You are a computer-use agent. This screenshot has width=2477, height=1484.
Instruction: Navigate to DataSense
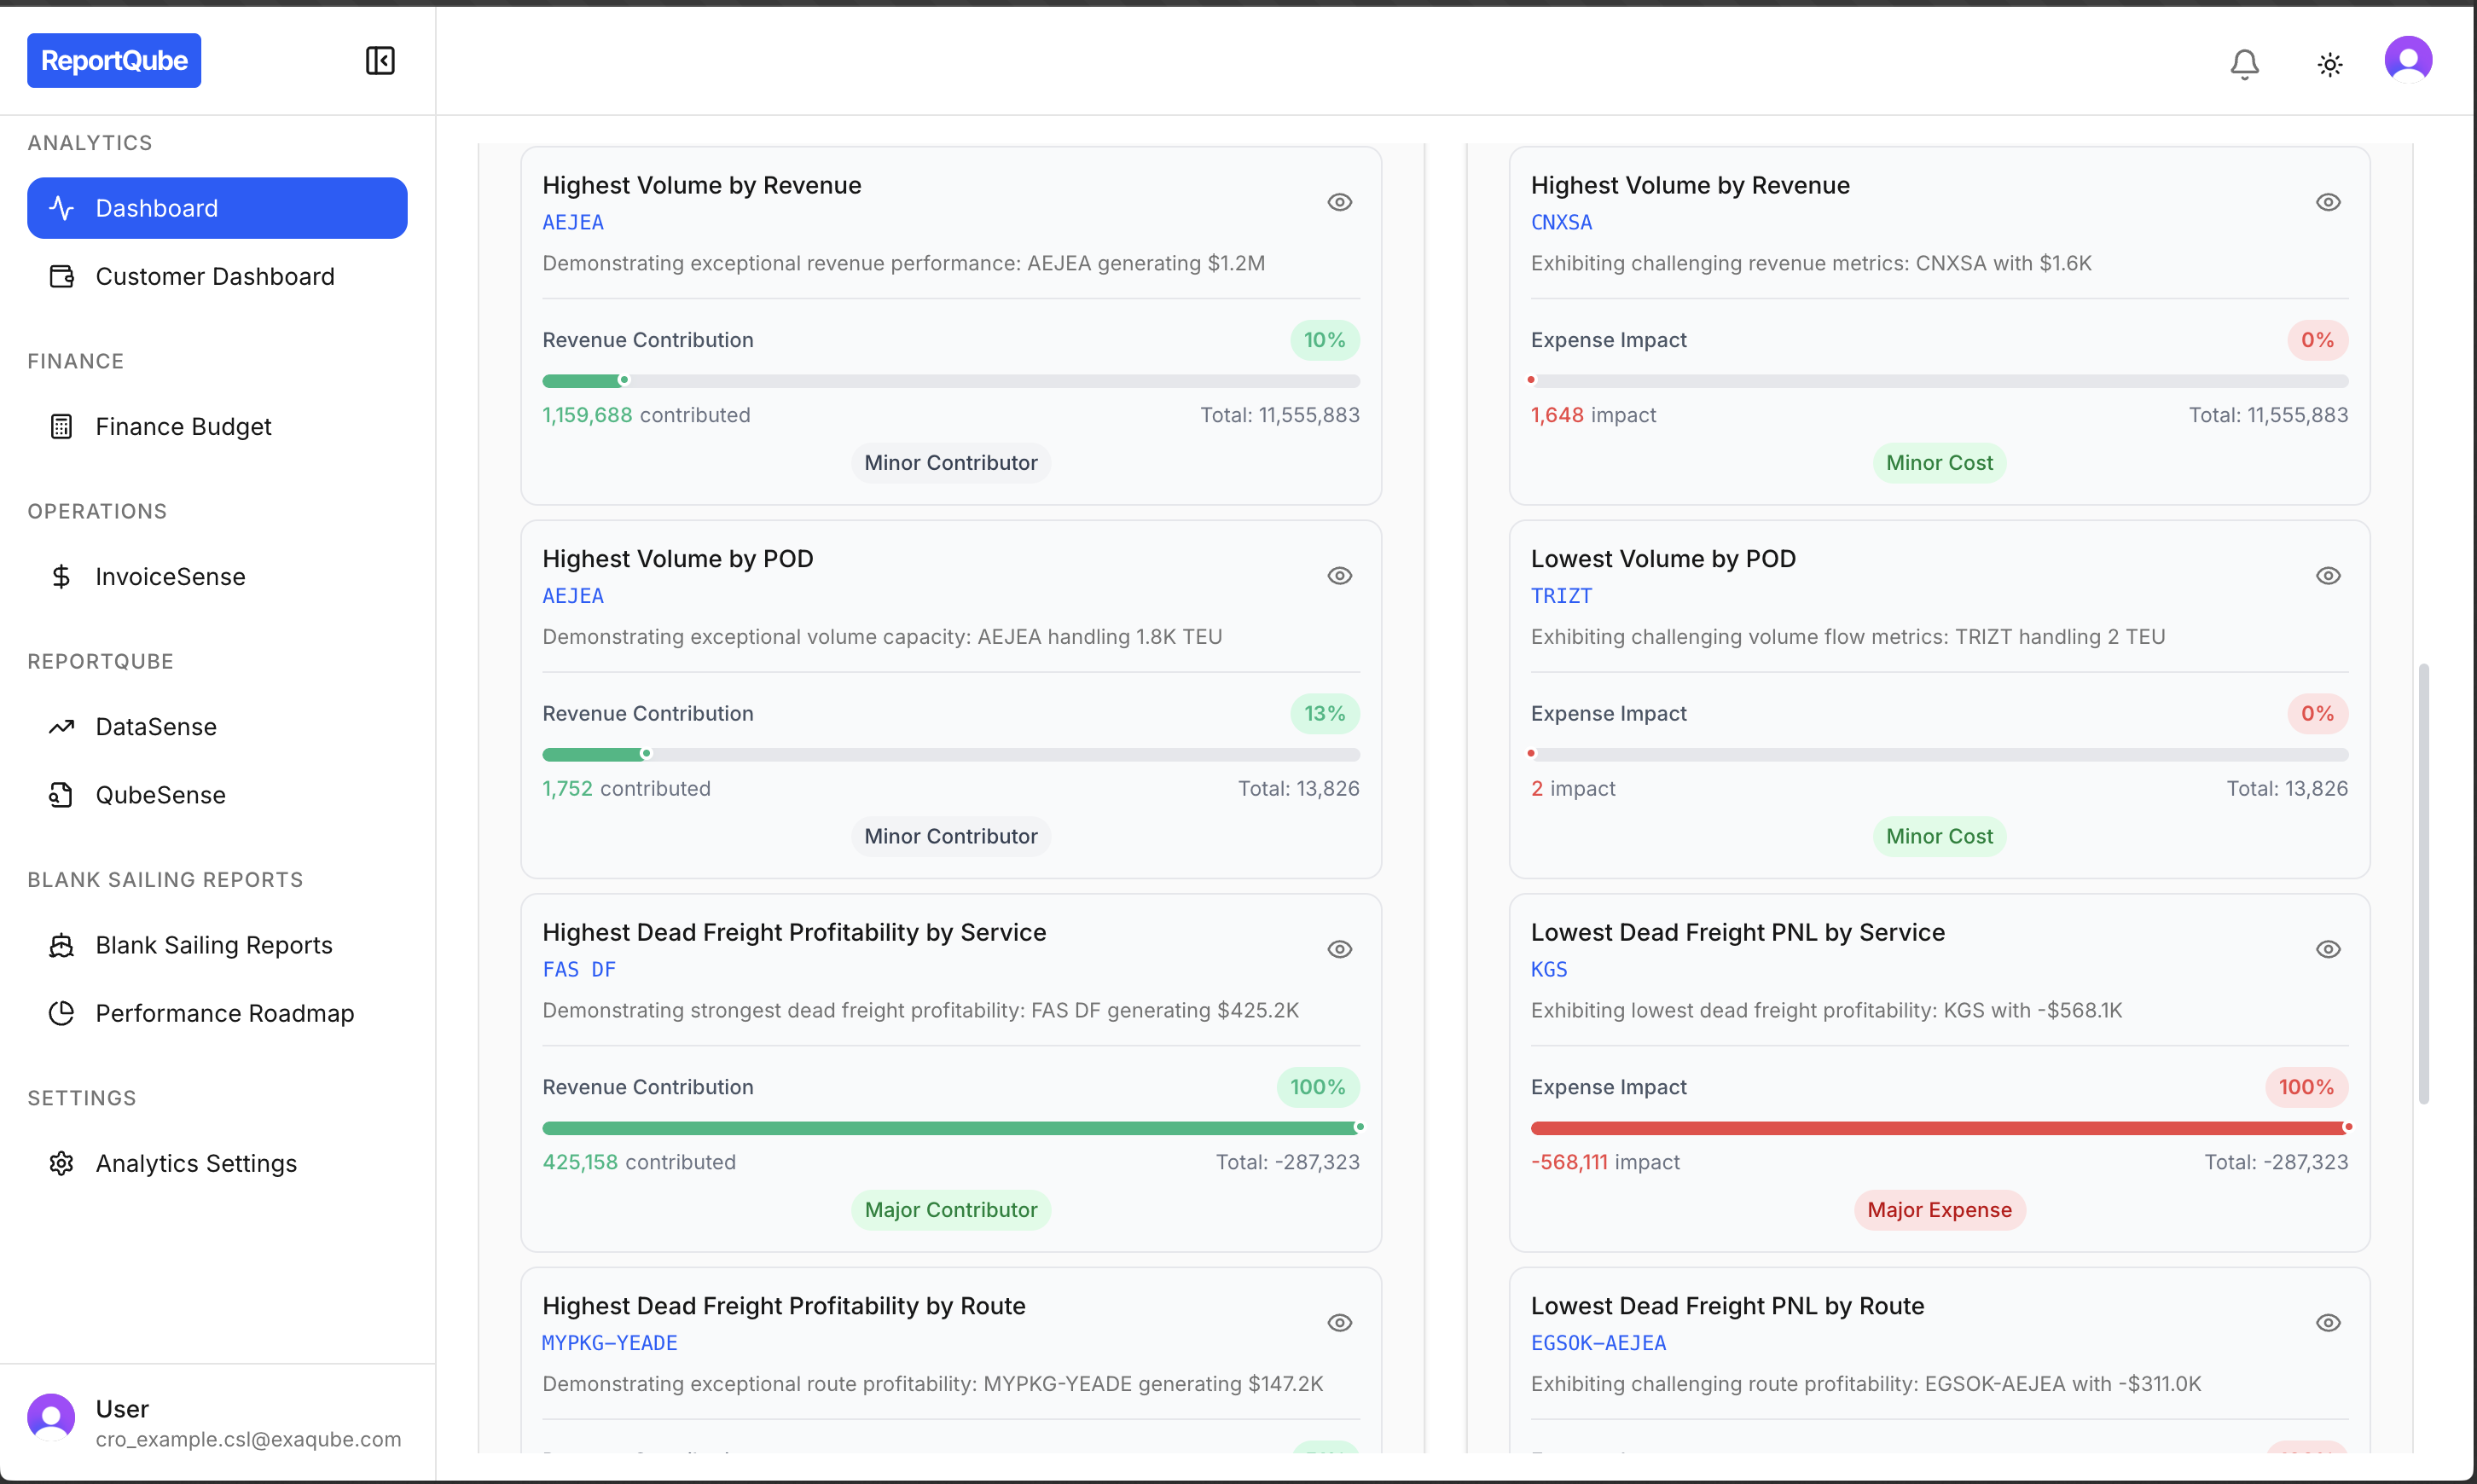(x=217, y=726)
